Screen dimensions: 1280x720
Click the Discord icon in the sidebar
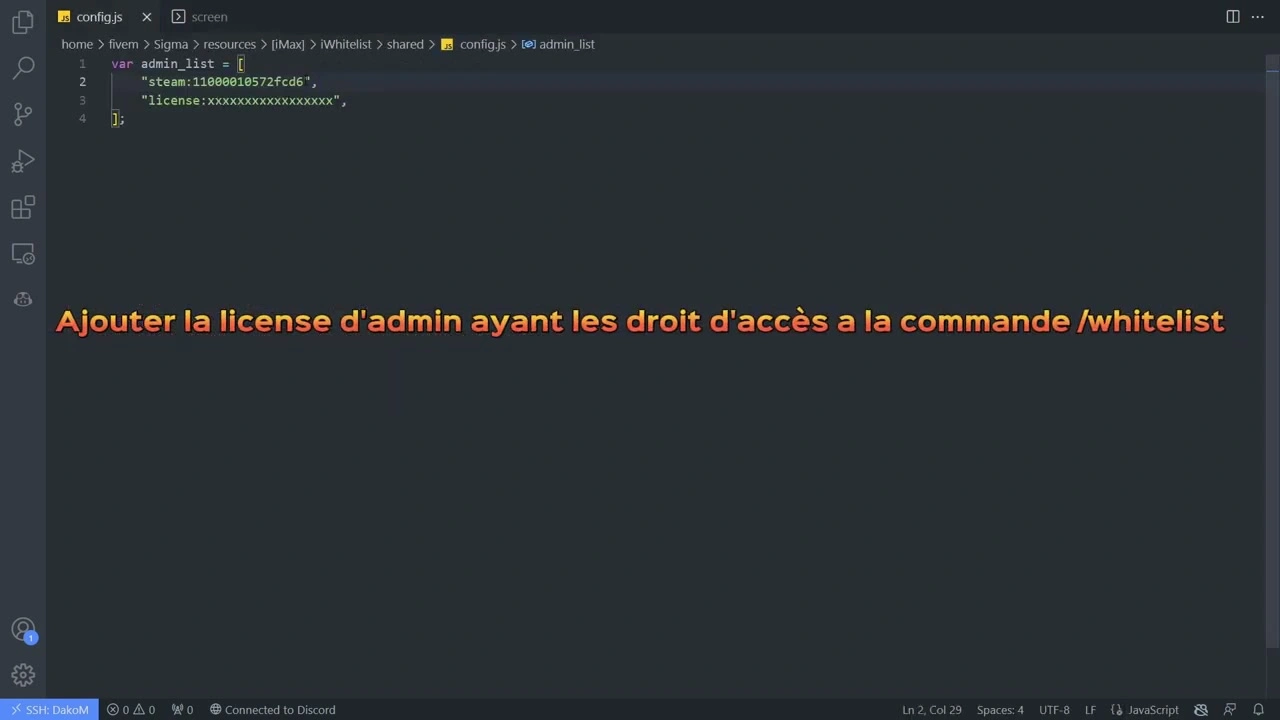point(22,300)
